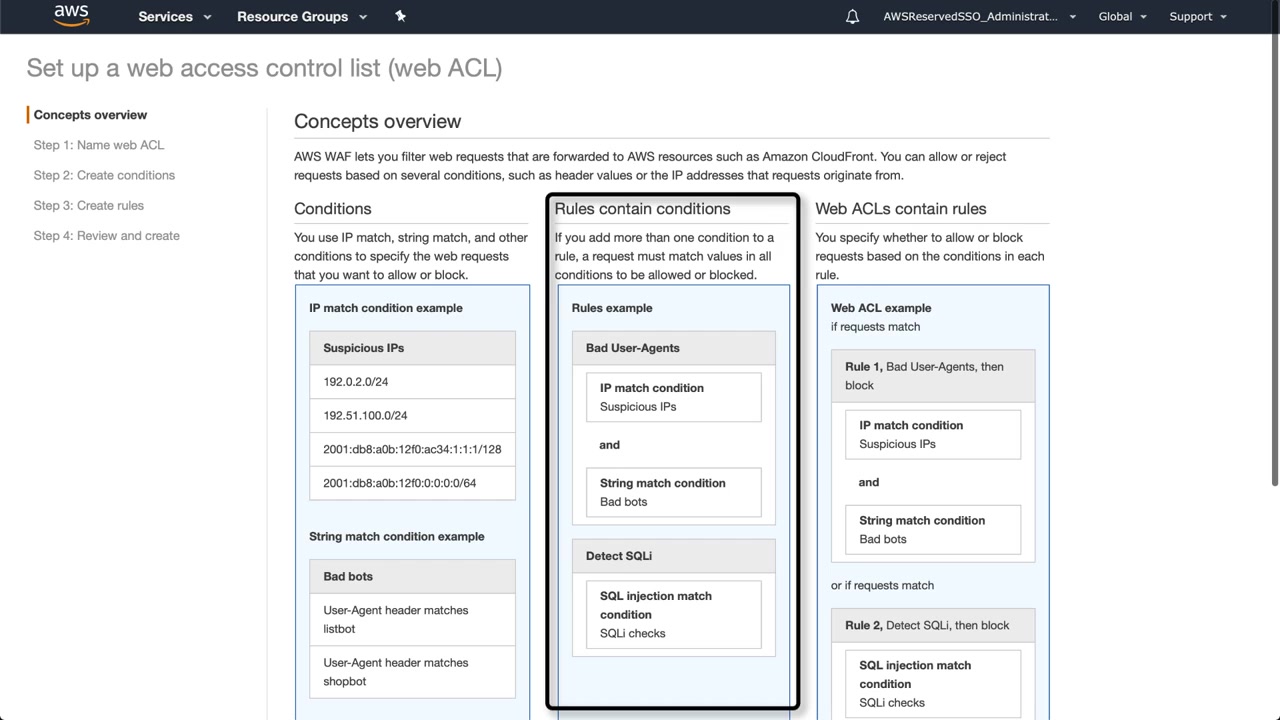Open the notifications bell icon
This screenshot has width=1280, height=720.
click(x=852, y=17)
